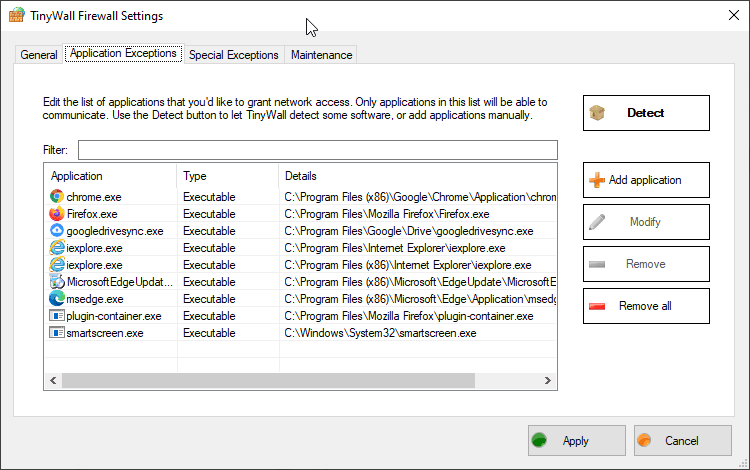
Task: Click the horizontal scrollbar right arrow
Action: click(x=548, y=381)
